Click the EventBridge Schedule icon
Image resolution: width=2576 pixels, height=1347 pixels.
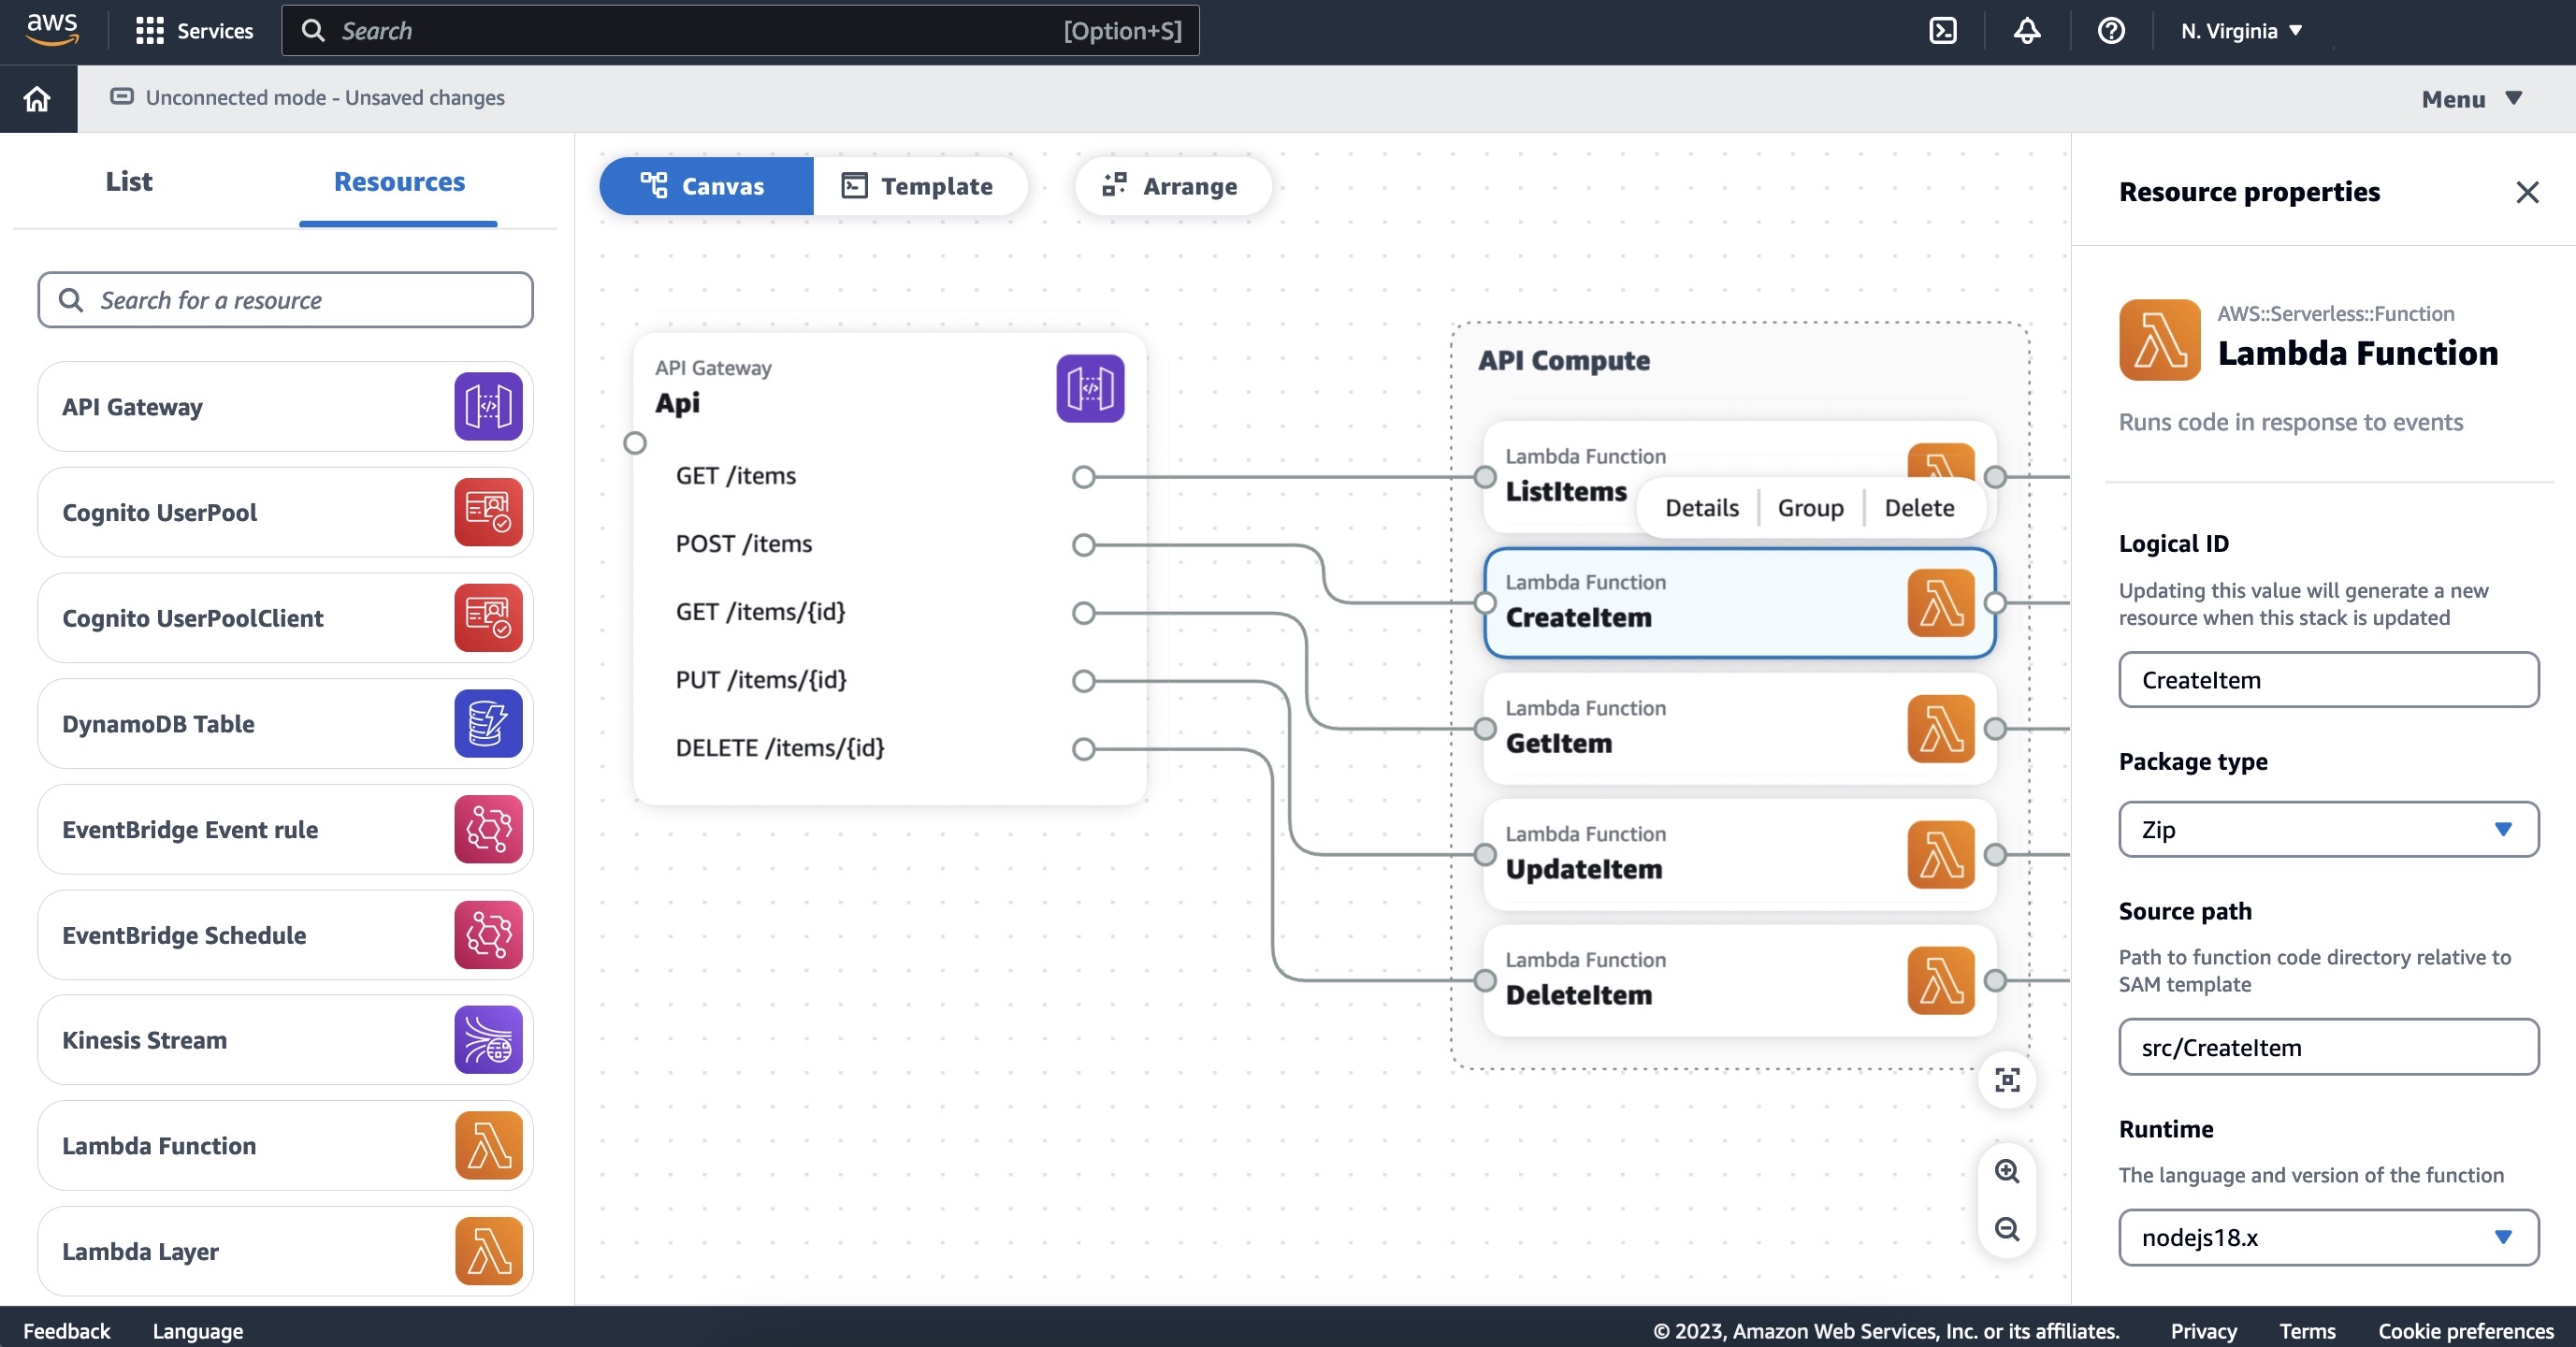[x=488, y=934]
